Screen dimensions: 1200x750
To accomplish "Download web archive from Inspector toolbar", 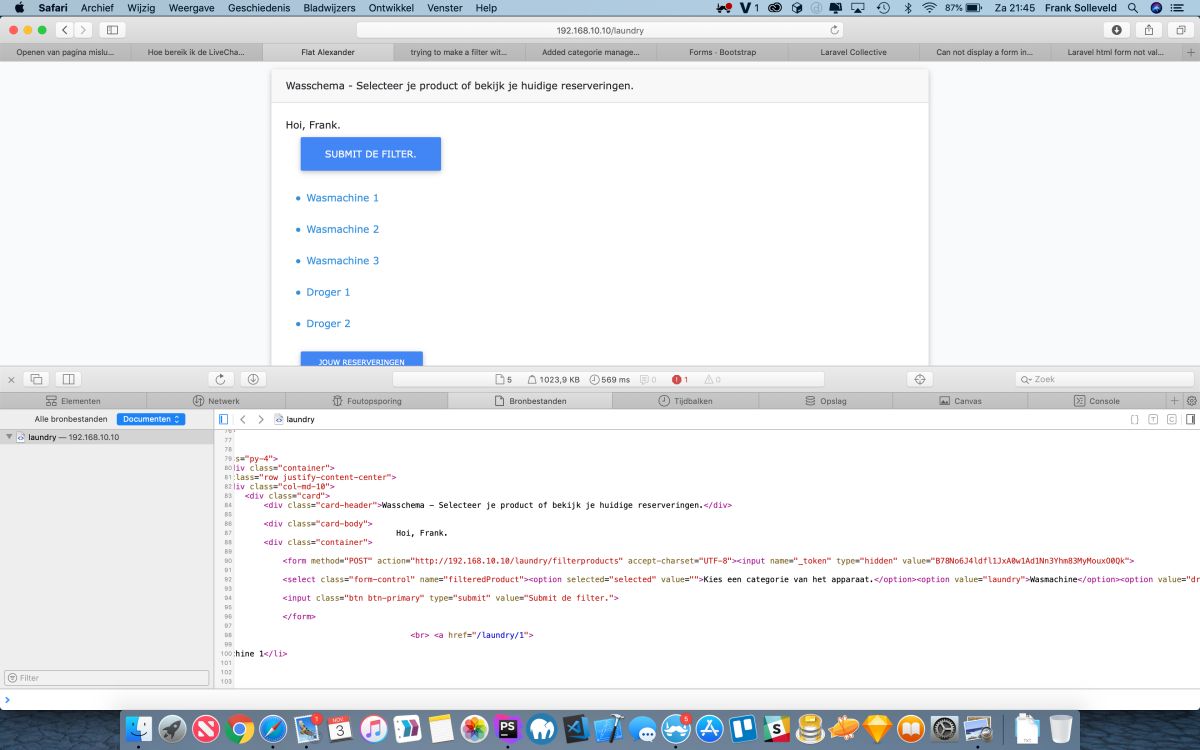I will pos(253,379).
